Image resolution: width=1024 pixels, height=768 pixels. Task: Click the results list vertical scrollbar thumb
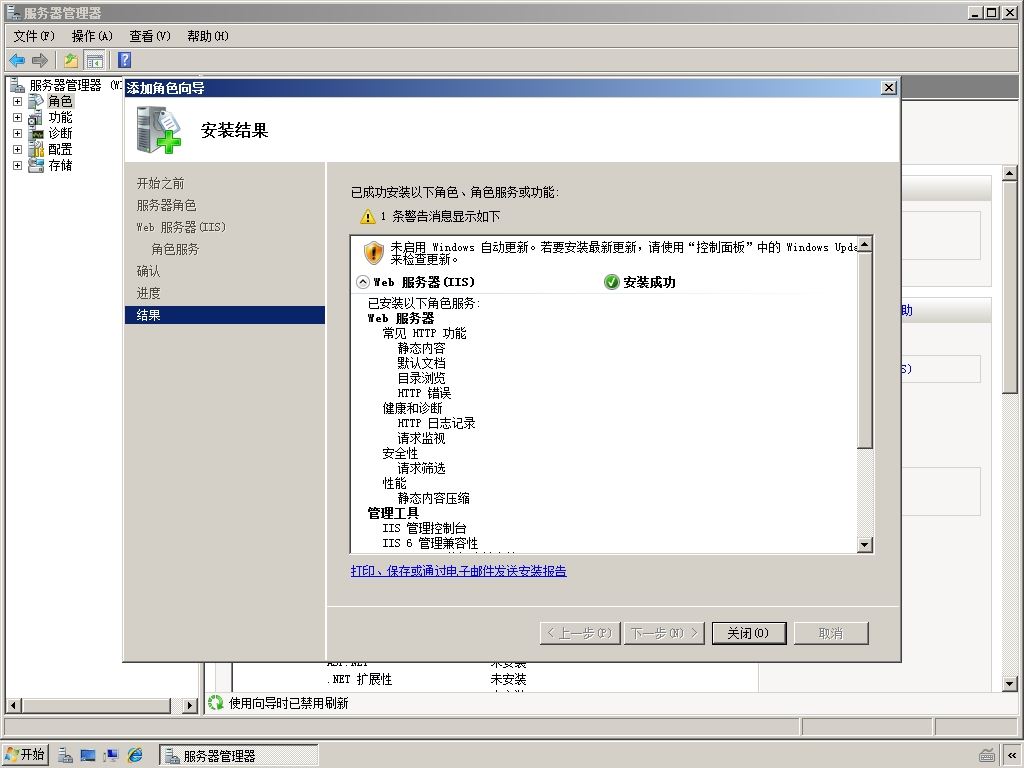tap(865, 350)
